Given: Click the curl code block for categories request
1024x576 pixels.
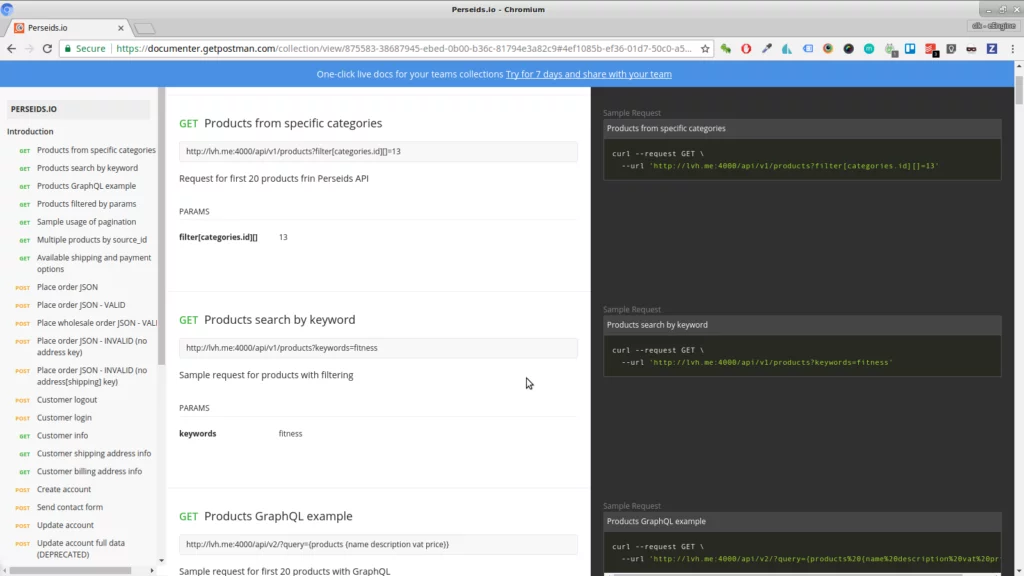Looking at the screenshot, I should click(x=802, y=159).
